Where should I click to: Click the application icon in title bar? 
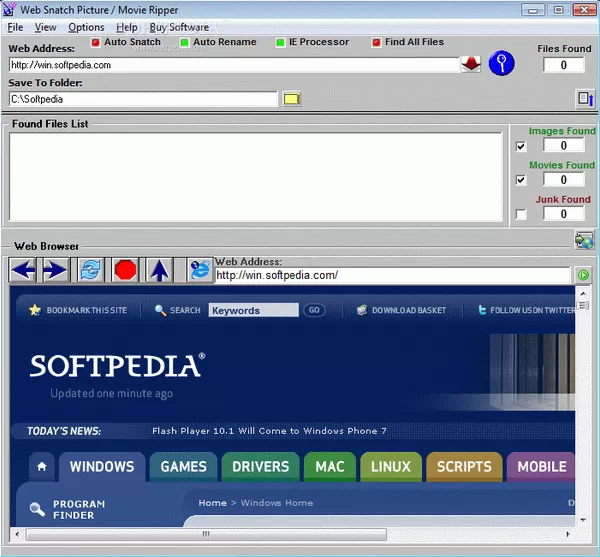(x=9, y=9)
